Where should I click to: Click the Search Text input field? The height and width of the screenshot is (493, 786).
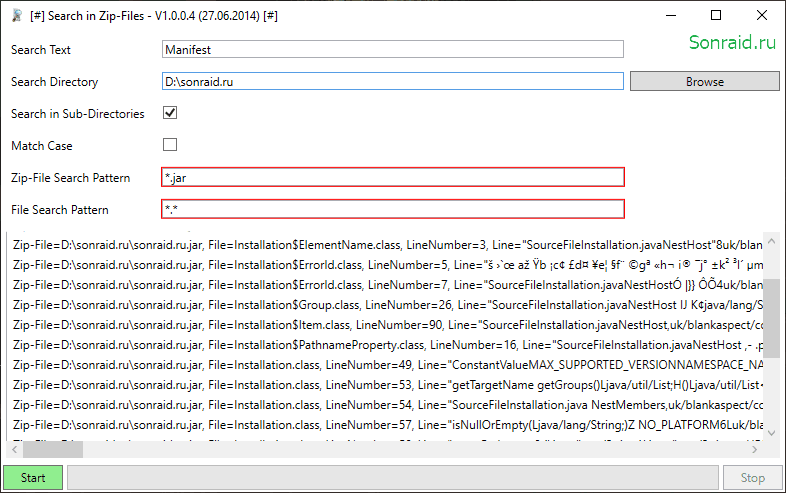392,49
